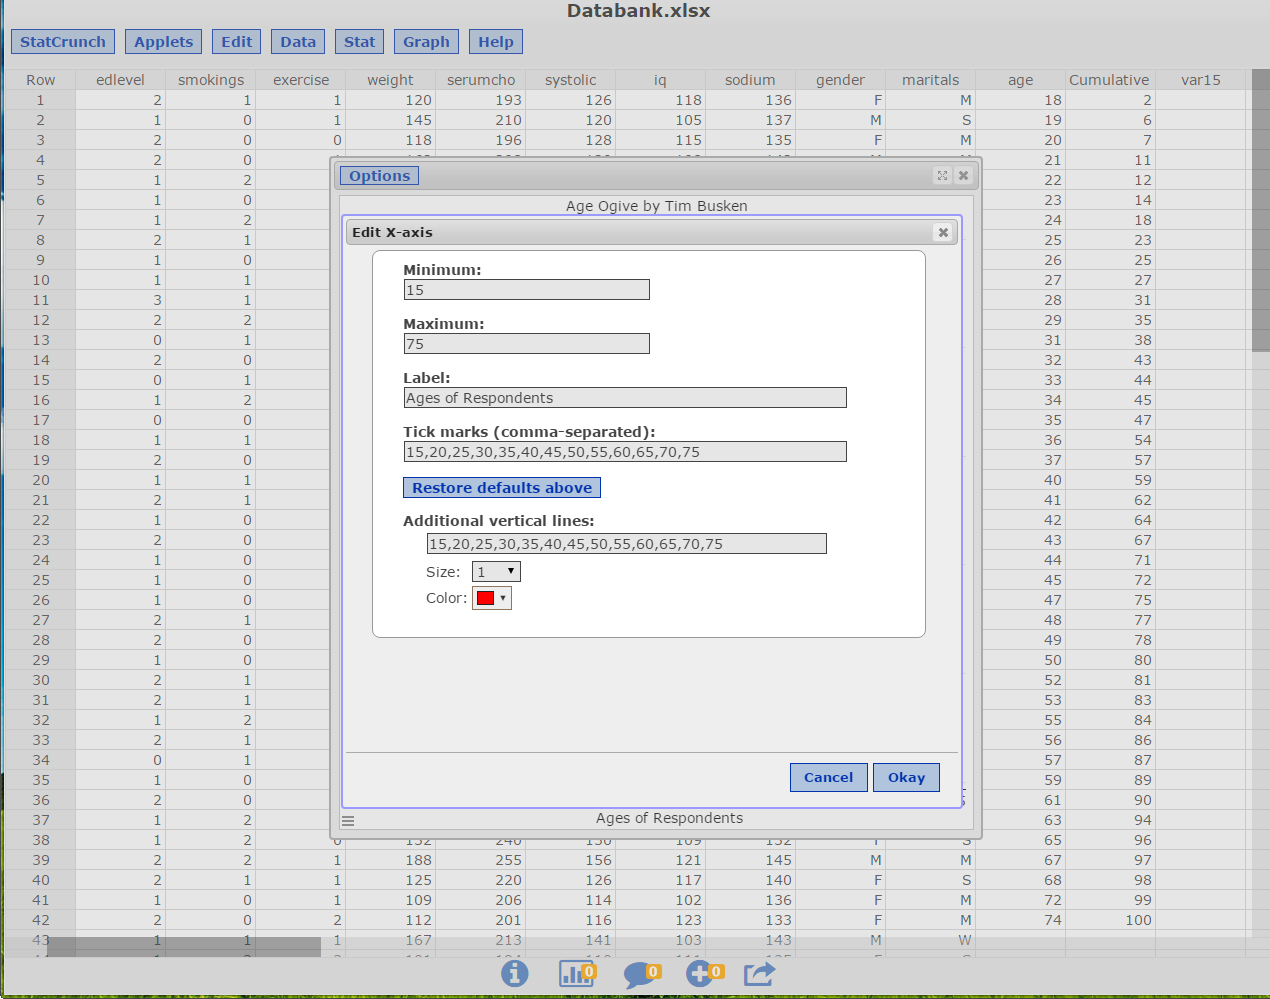This screenshot has width=1270, height=999.
Task: Select the exercise column header
Action: click(301, 80)
